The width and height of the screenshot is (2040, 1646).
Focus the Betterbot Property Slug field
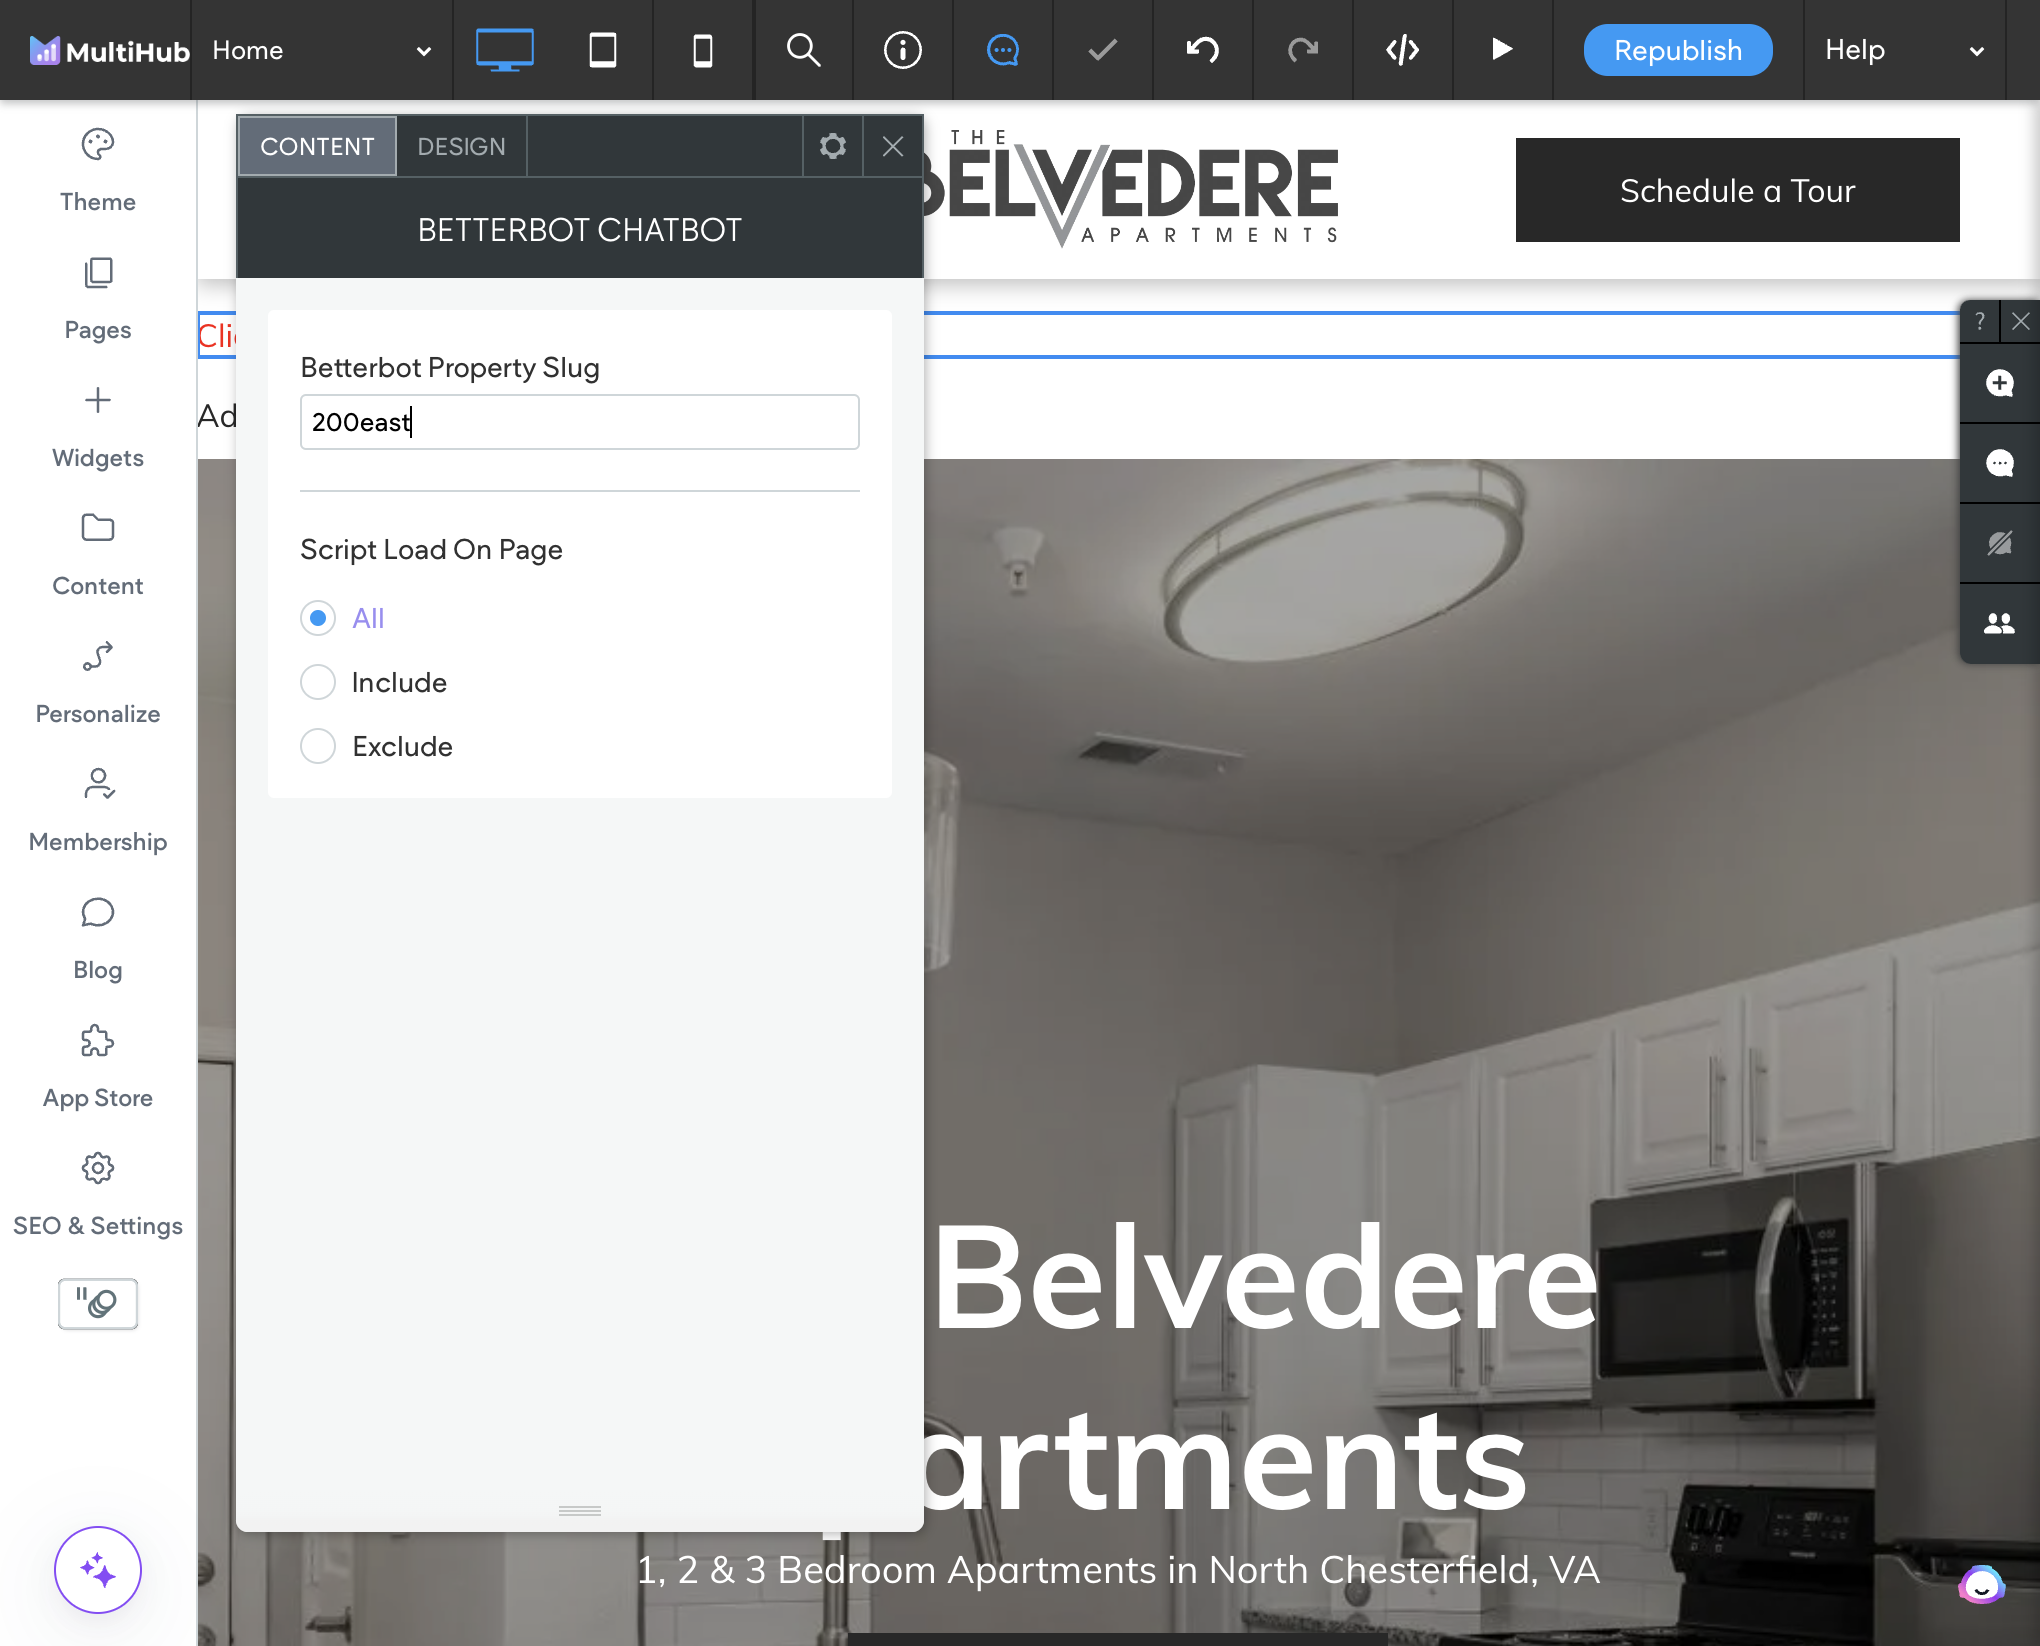[x=579, y=422]
